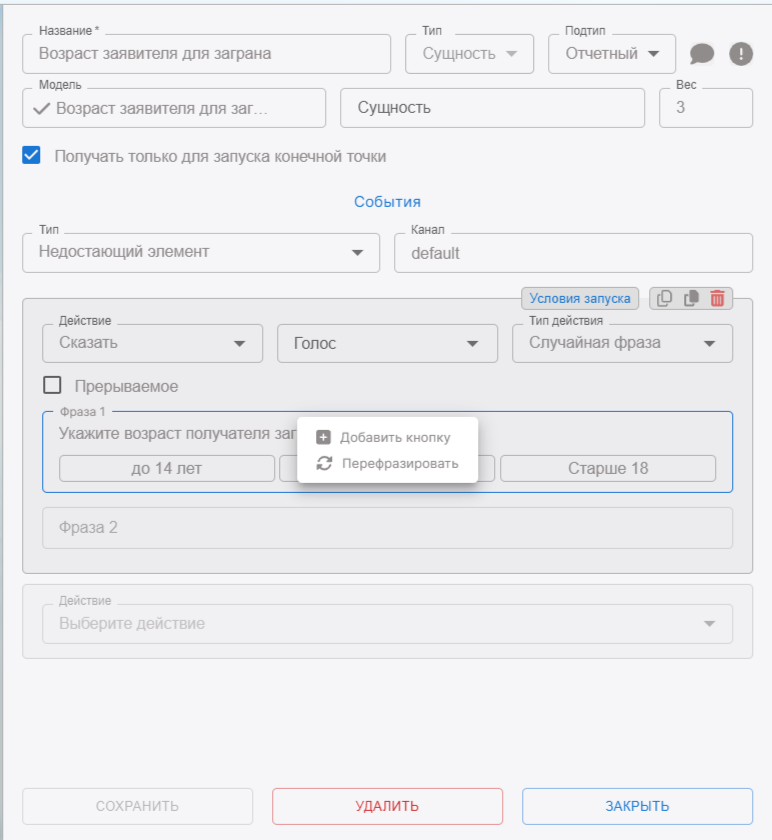Click the filled duplicate icon in action block

coord(691,298)
